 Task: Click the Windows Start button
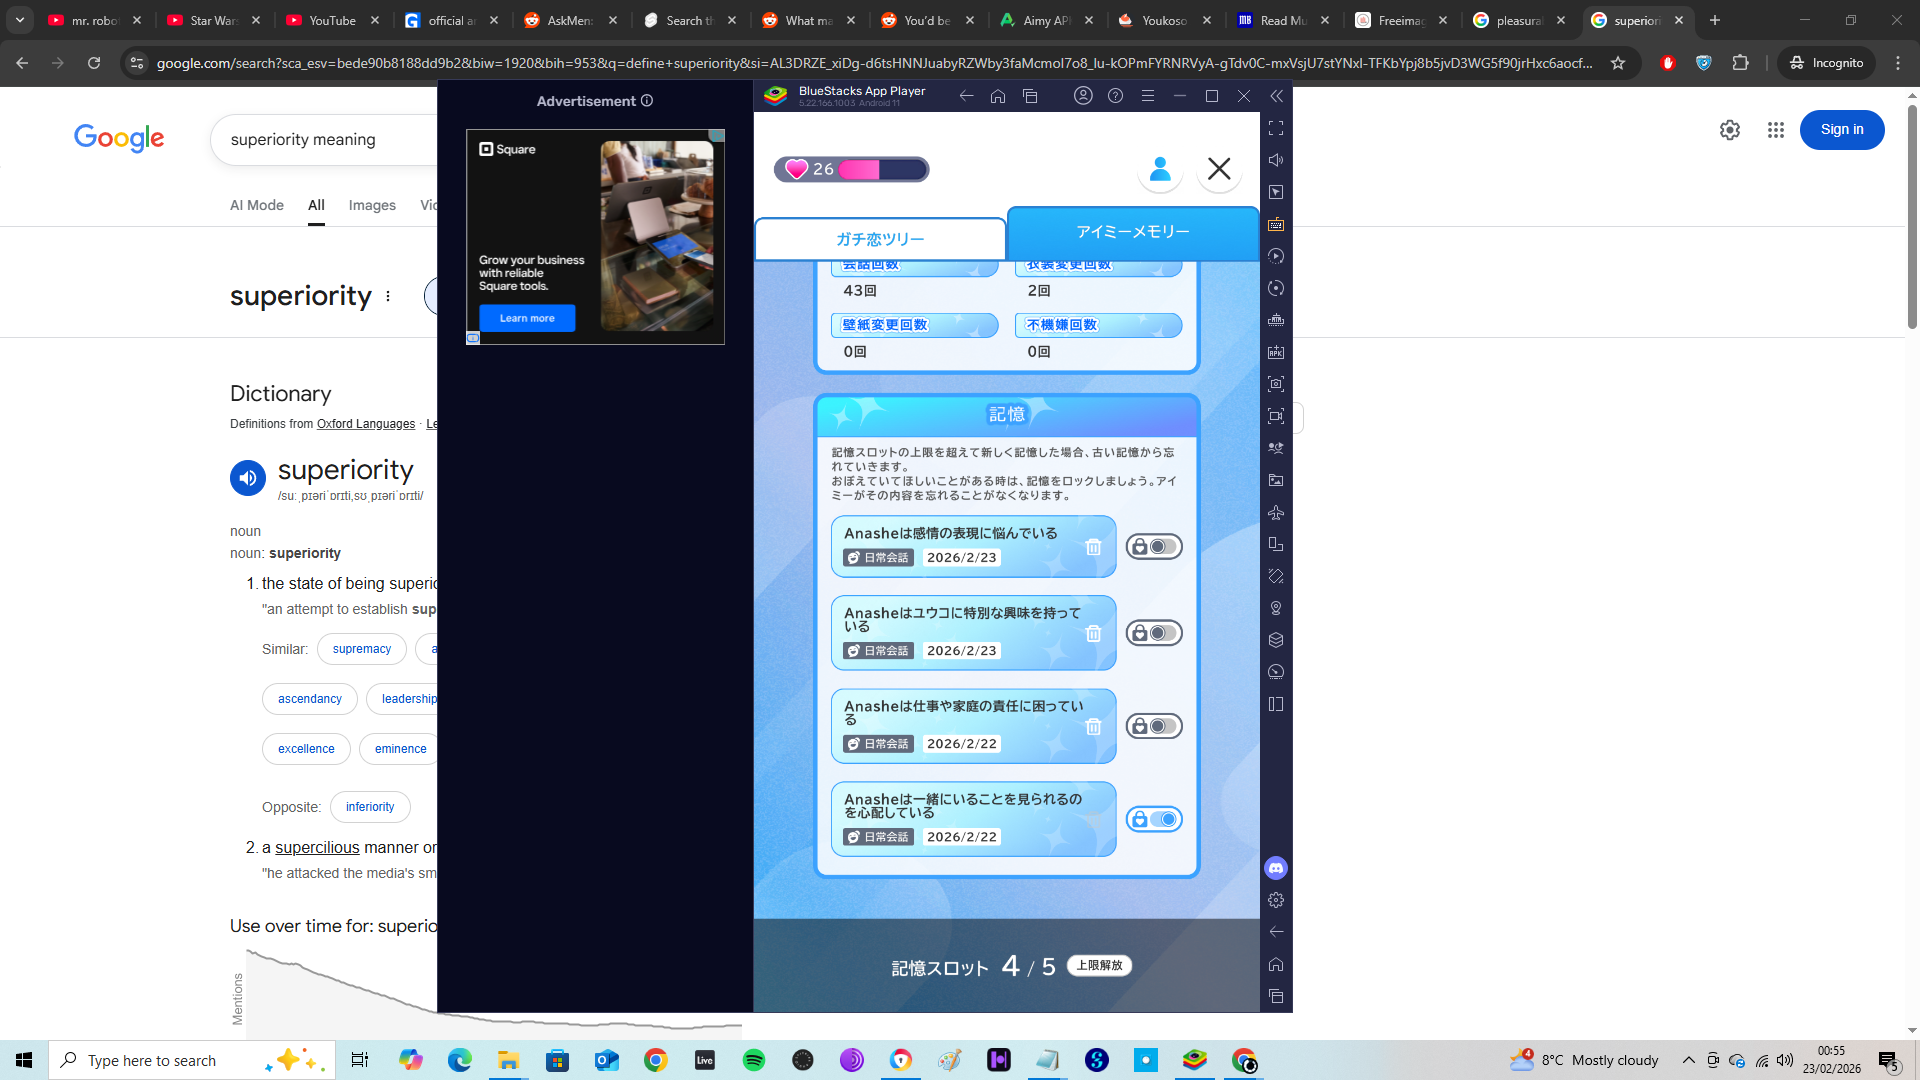pyautogui.click(x=24, y=1060)
